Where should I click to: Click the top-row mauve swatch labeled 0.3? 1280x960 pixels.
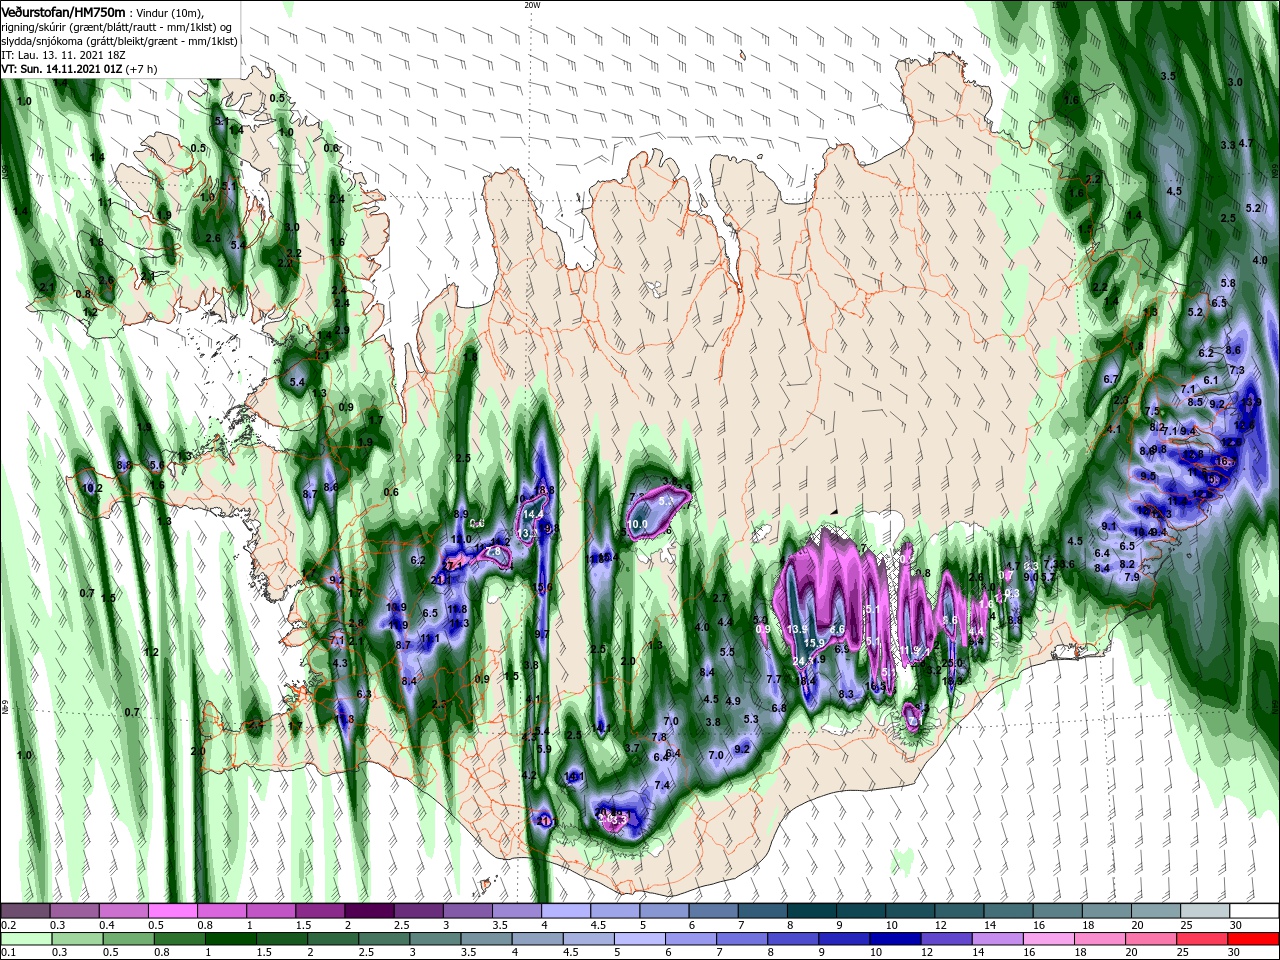click(74, 911)
